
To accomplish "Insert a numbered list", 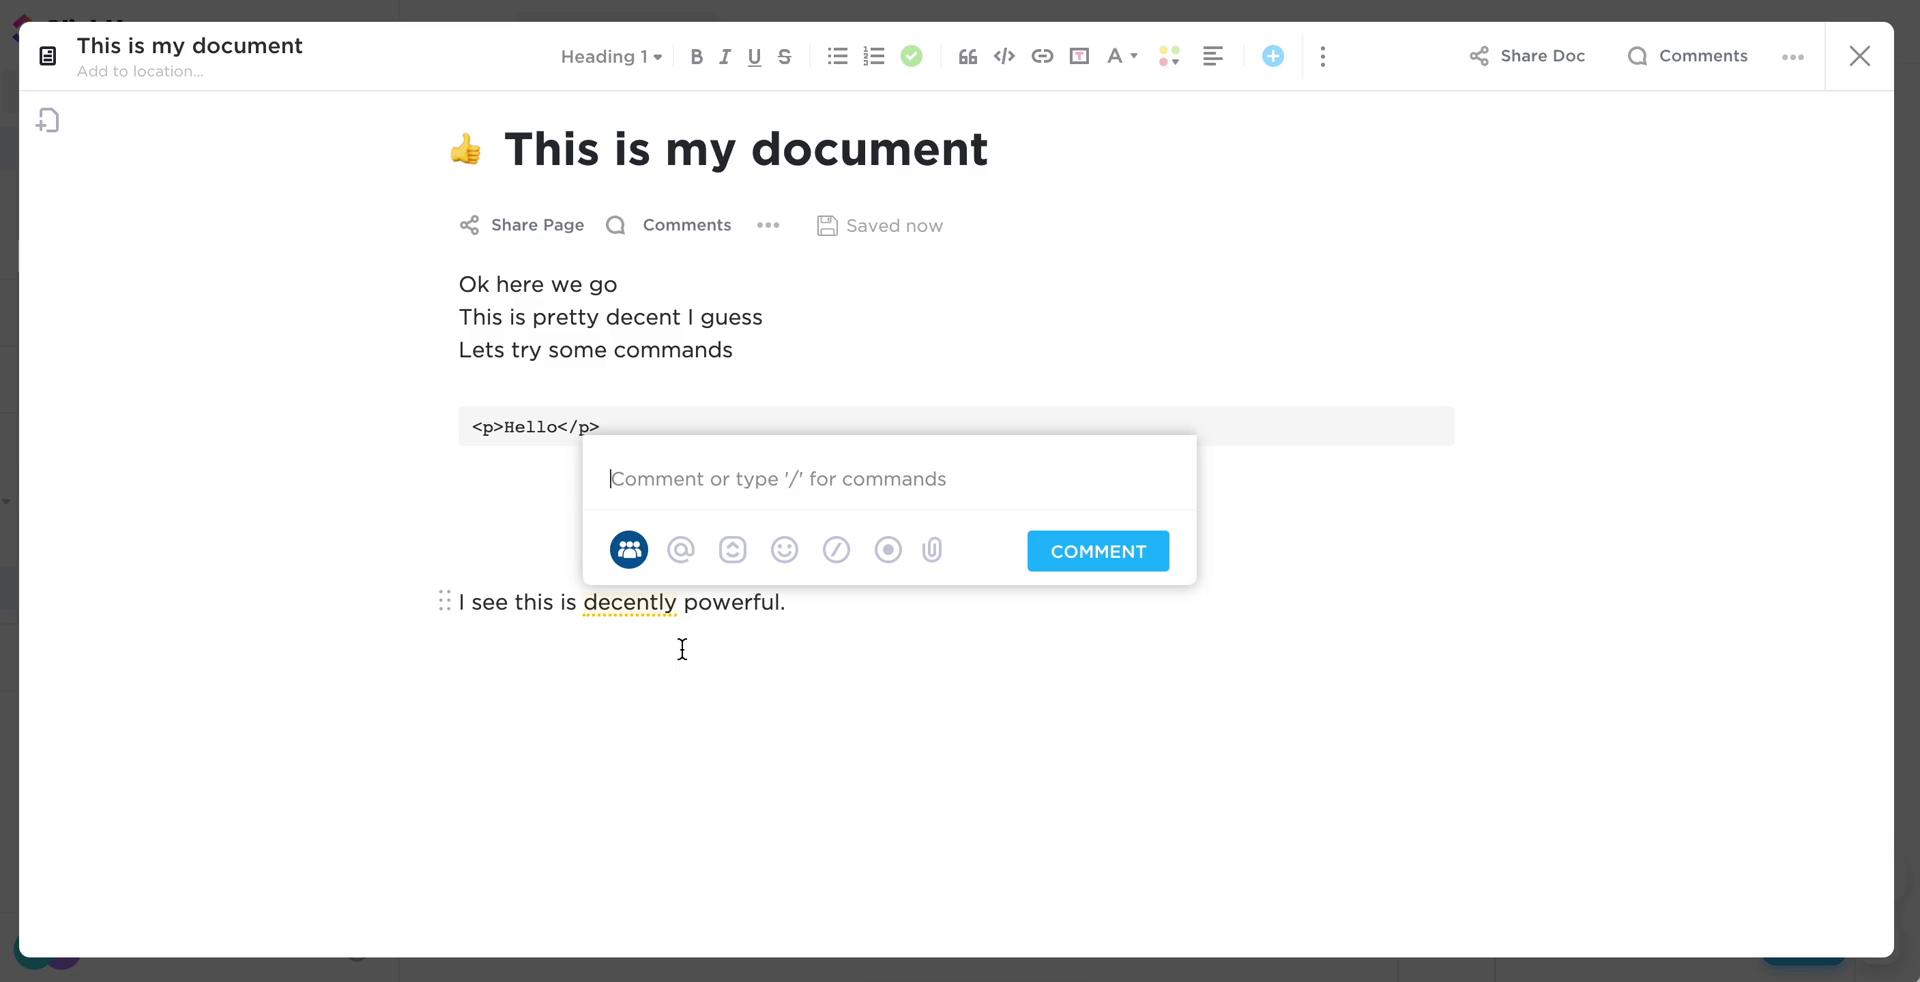I will click(x=874, y=56).
